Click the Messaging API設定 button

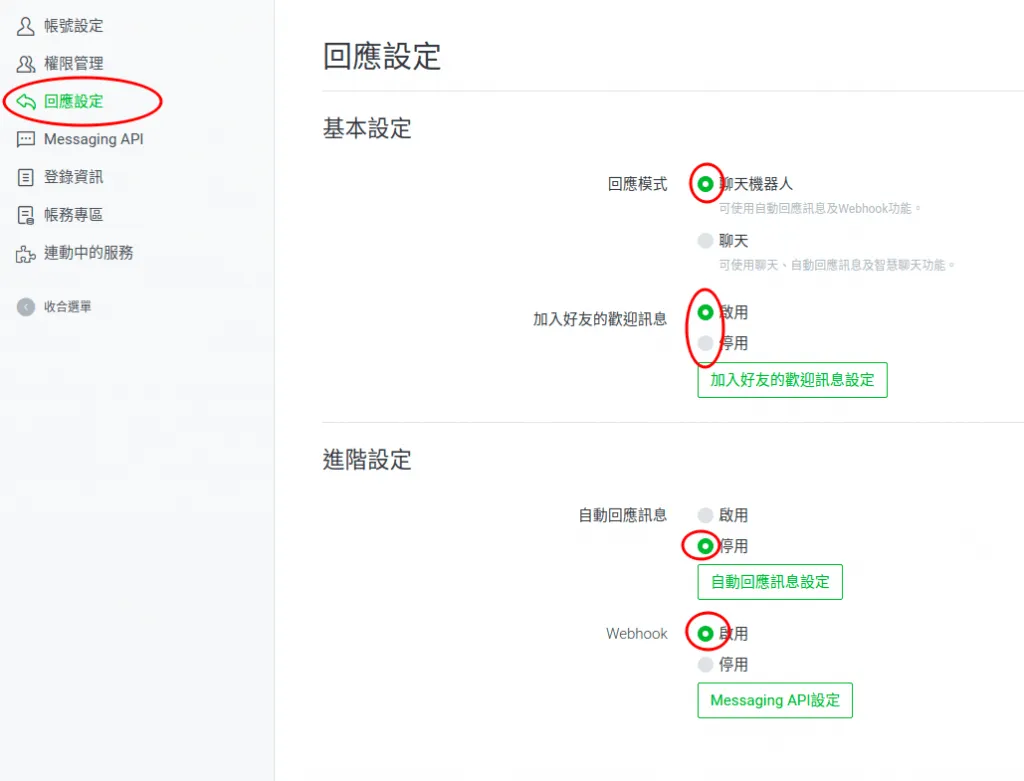click(x=775, y=700)
